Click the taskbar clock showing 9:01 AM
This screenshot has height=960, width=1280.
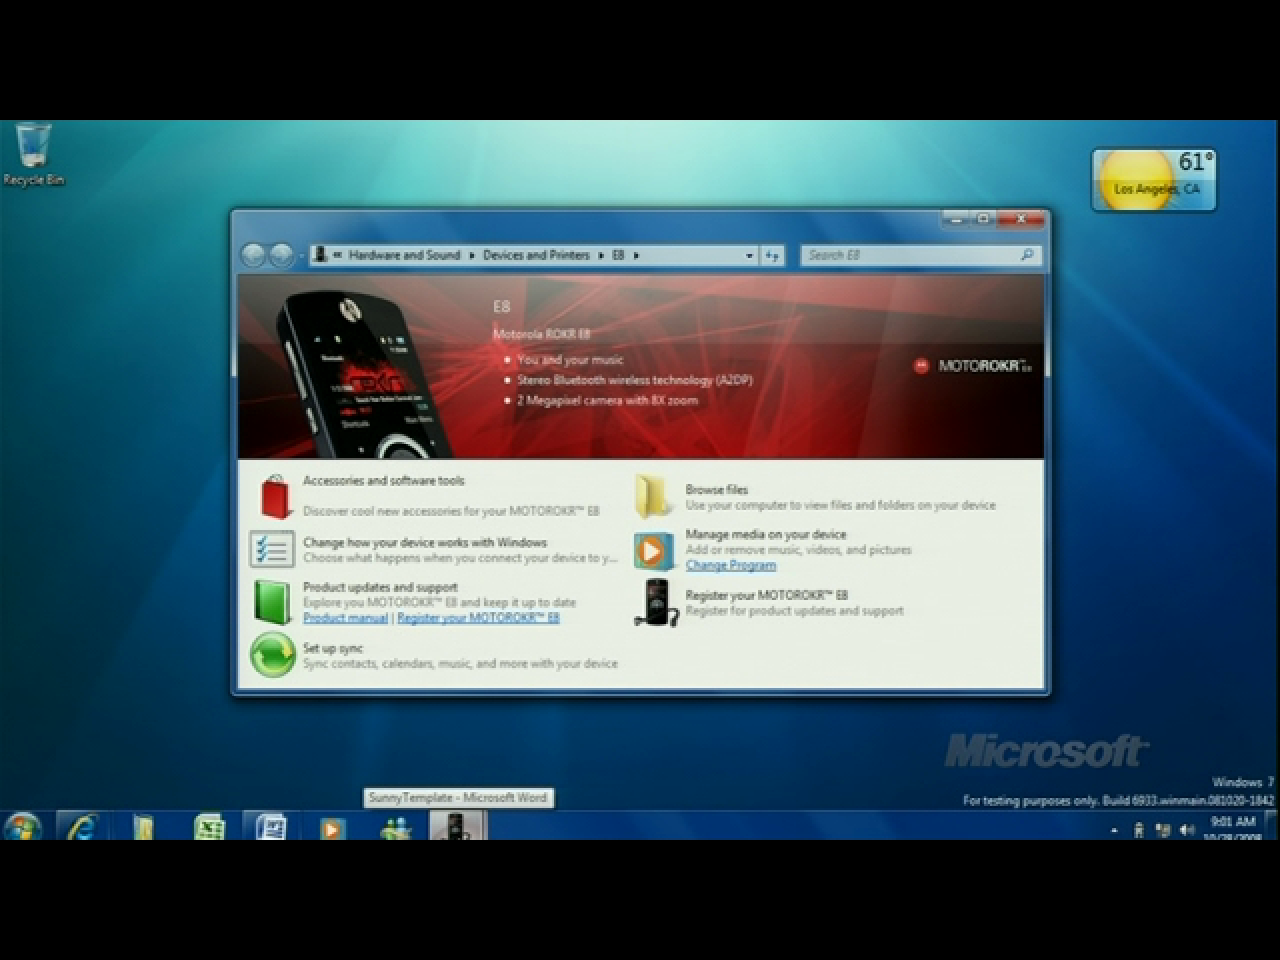(1234, 829)
